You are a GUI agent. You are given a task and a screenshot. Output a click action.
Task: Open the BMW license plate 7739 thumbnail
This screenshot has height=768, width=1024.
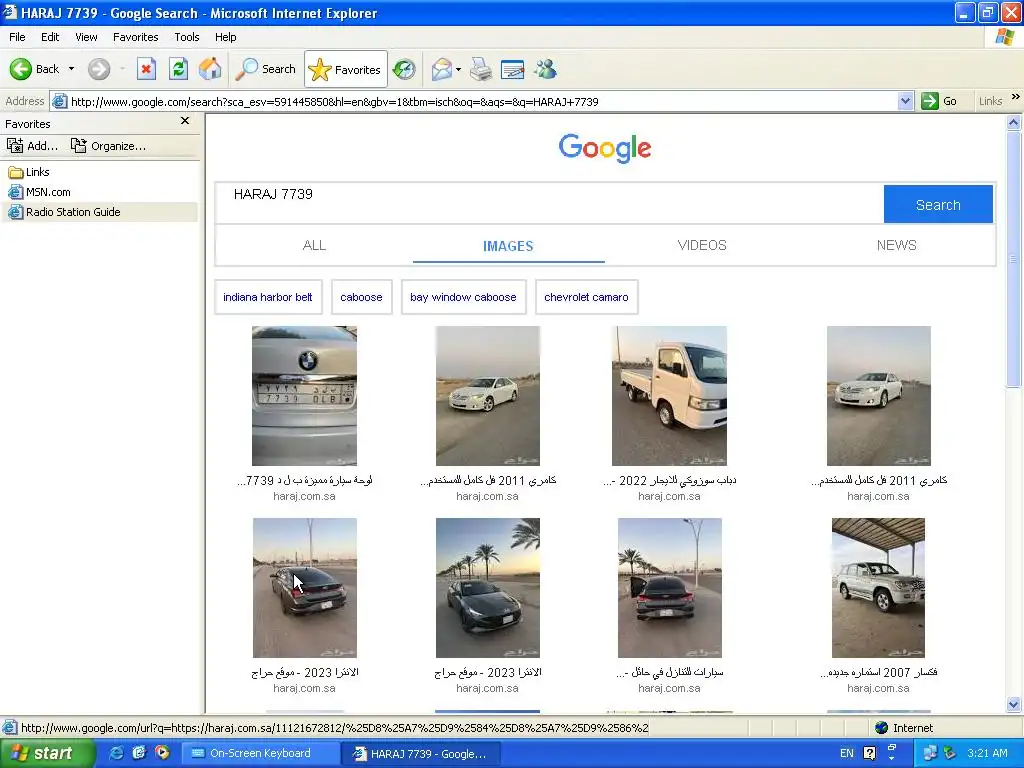tap(304, 396)
